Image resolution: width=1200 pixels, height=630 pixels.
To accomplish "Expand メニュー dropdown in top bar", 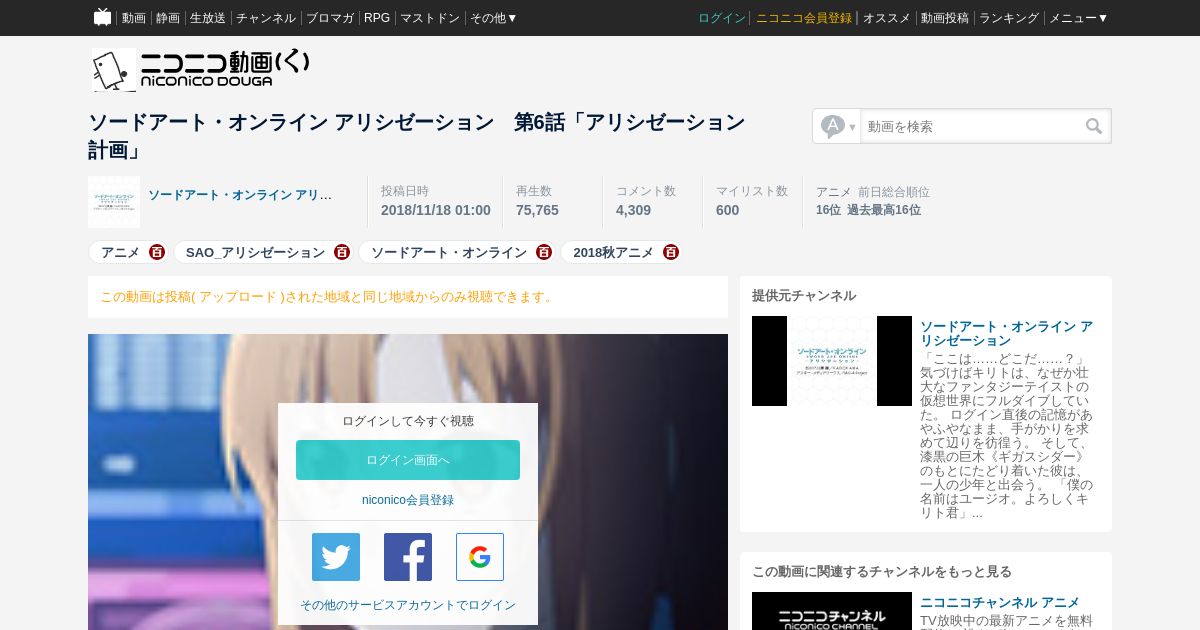I will point(1078,18).
